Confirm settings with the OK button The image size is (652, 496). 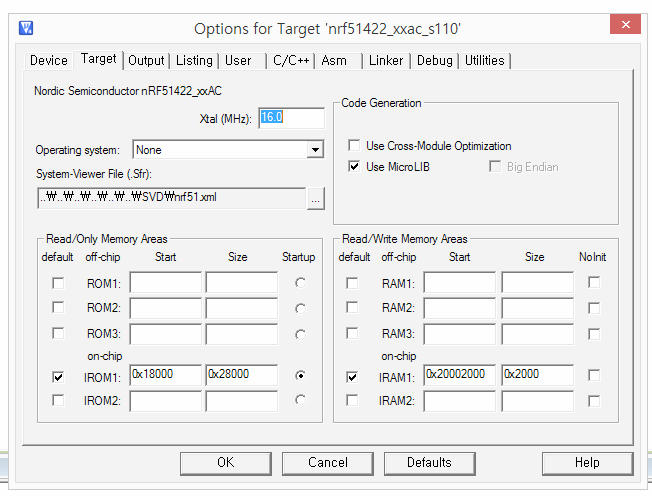coord(226,463)
